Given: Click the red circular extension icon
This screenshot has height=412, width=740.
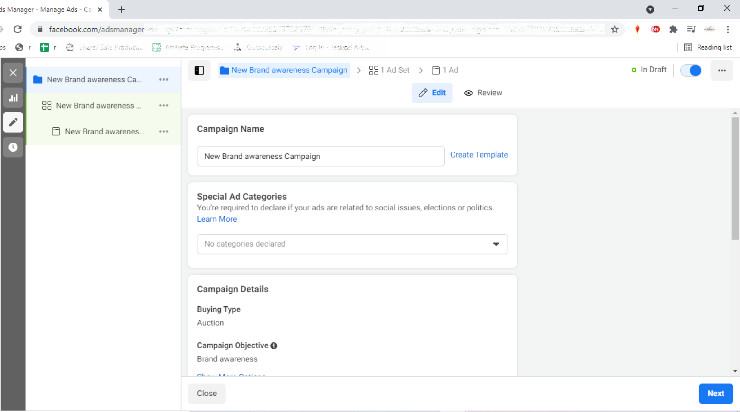Looking at the screenshot, I should pos(655,29).
